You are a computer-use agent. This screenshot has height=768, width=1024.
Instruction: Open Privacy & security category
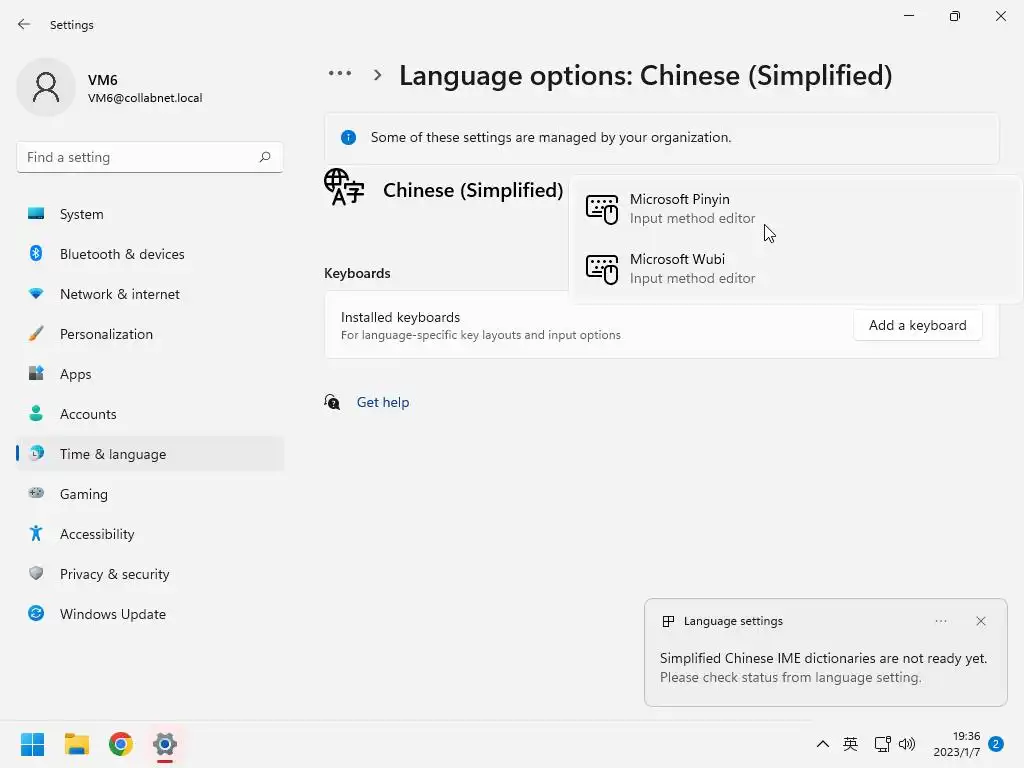coord(150,574)
